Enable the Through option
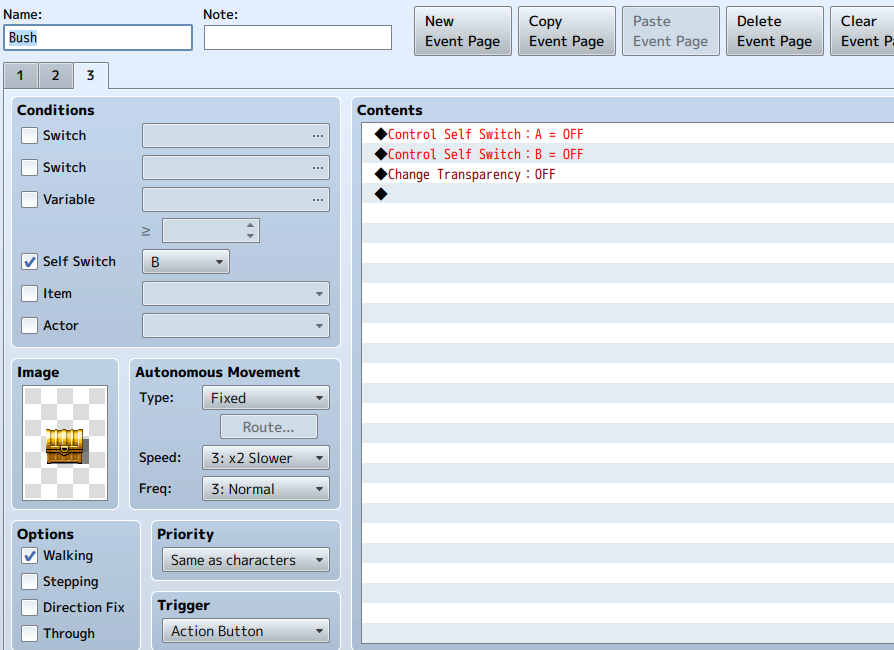894x650 pixels. point(29,633)
